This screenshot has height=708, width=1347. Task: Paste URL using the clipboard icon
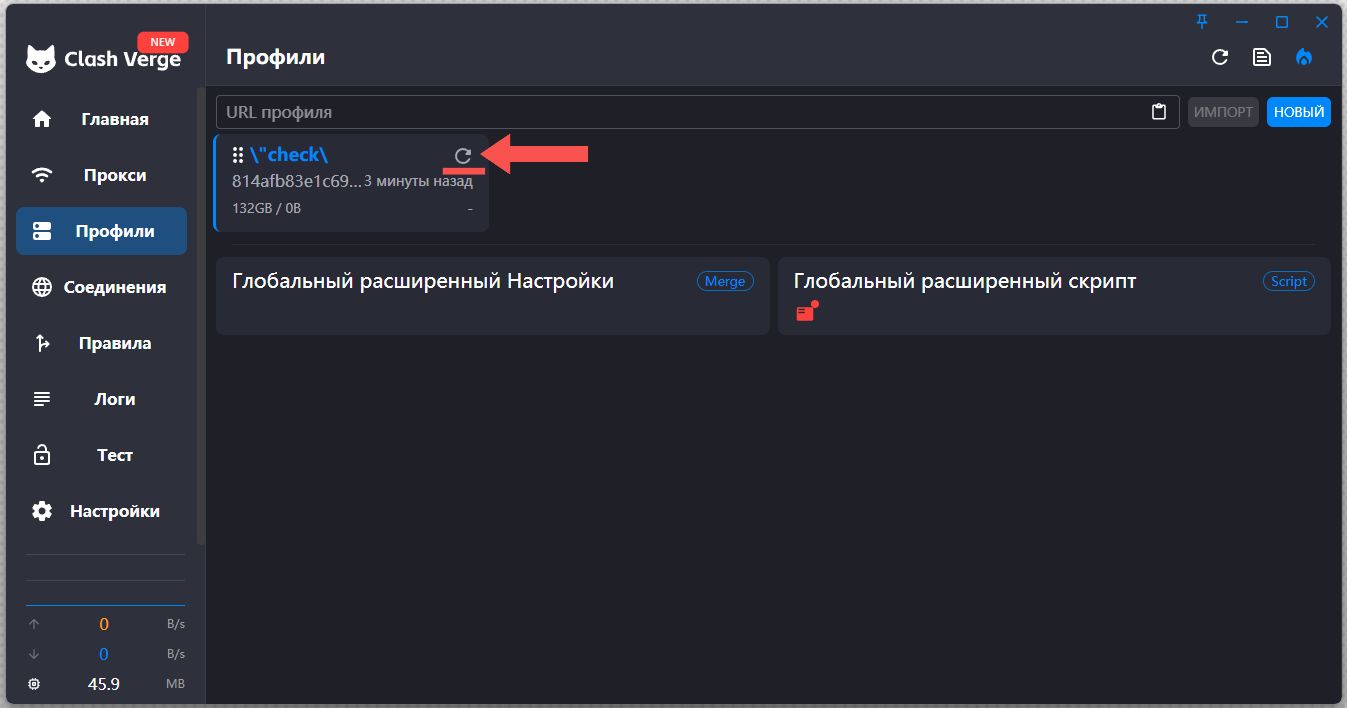point(1159,111)
